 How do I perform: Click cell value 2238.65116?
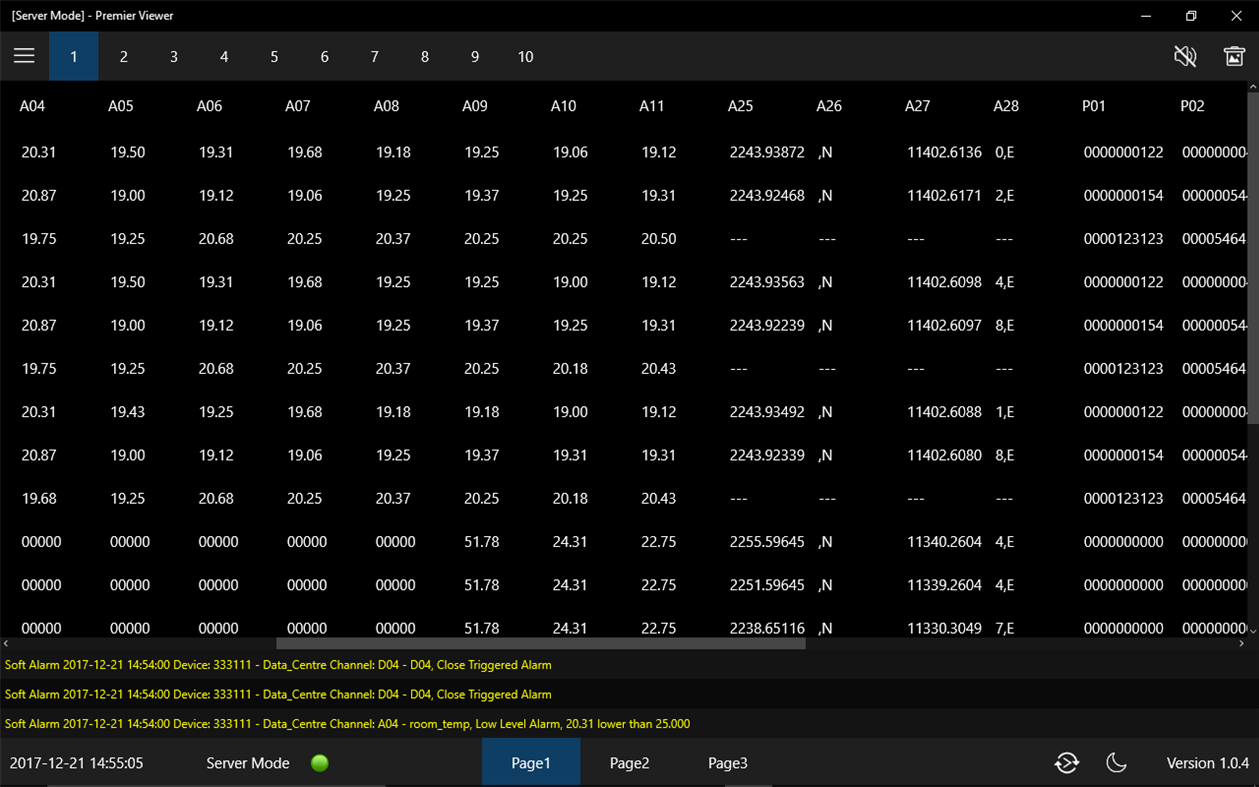coord(767,628)
